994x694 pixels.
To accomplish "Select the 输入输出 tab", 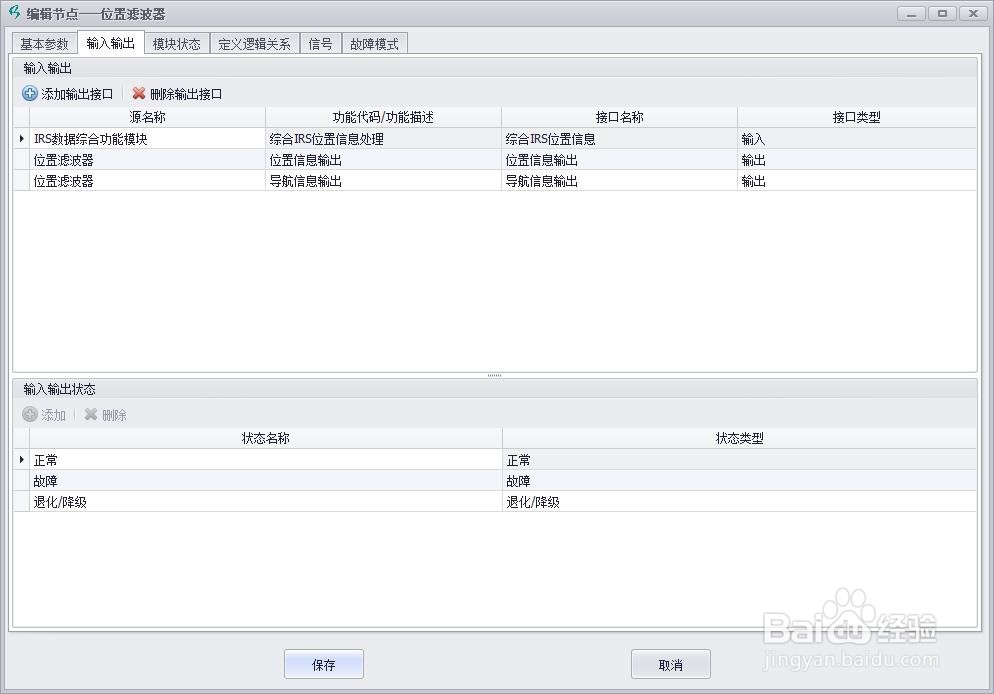I will (110, 43).
